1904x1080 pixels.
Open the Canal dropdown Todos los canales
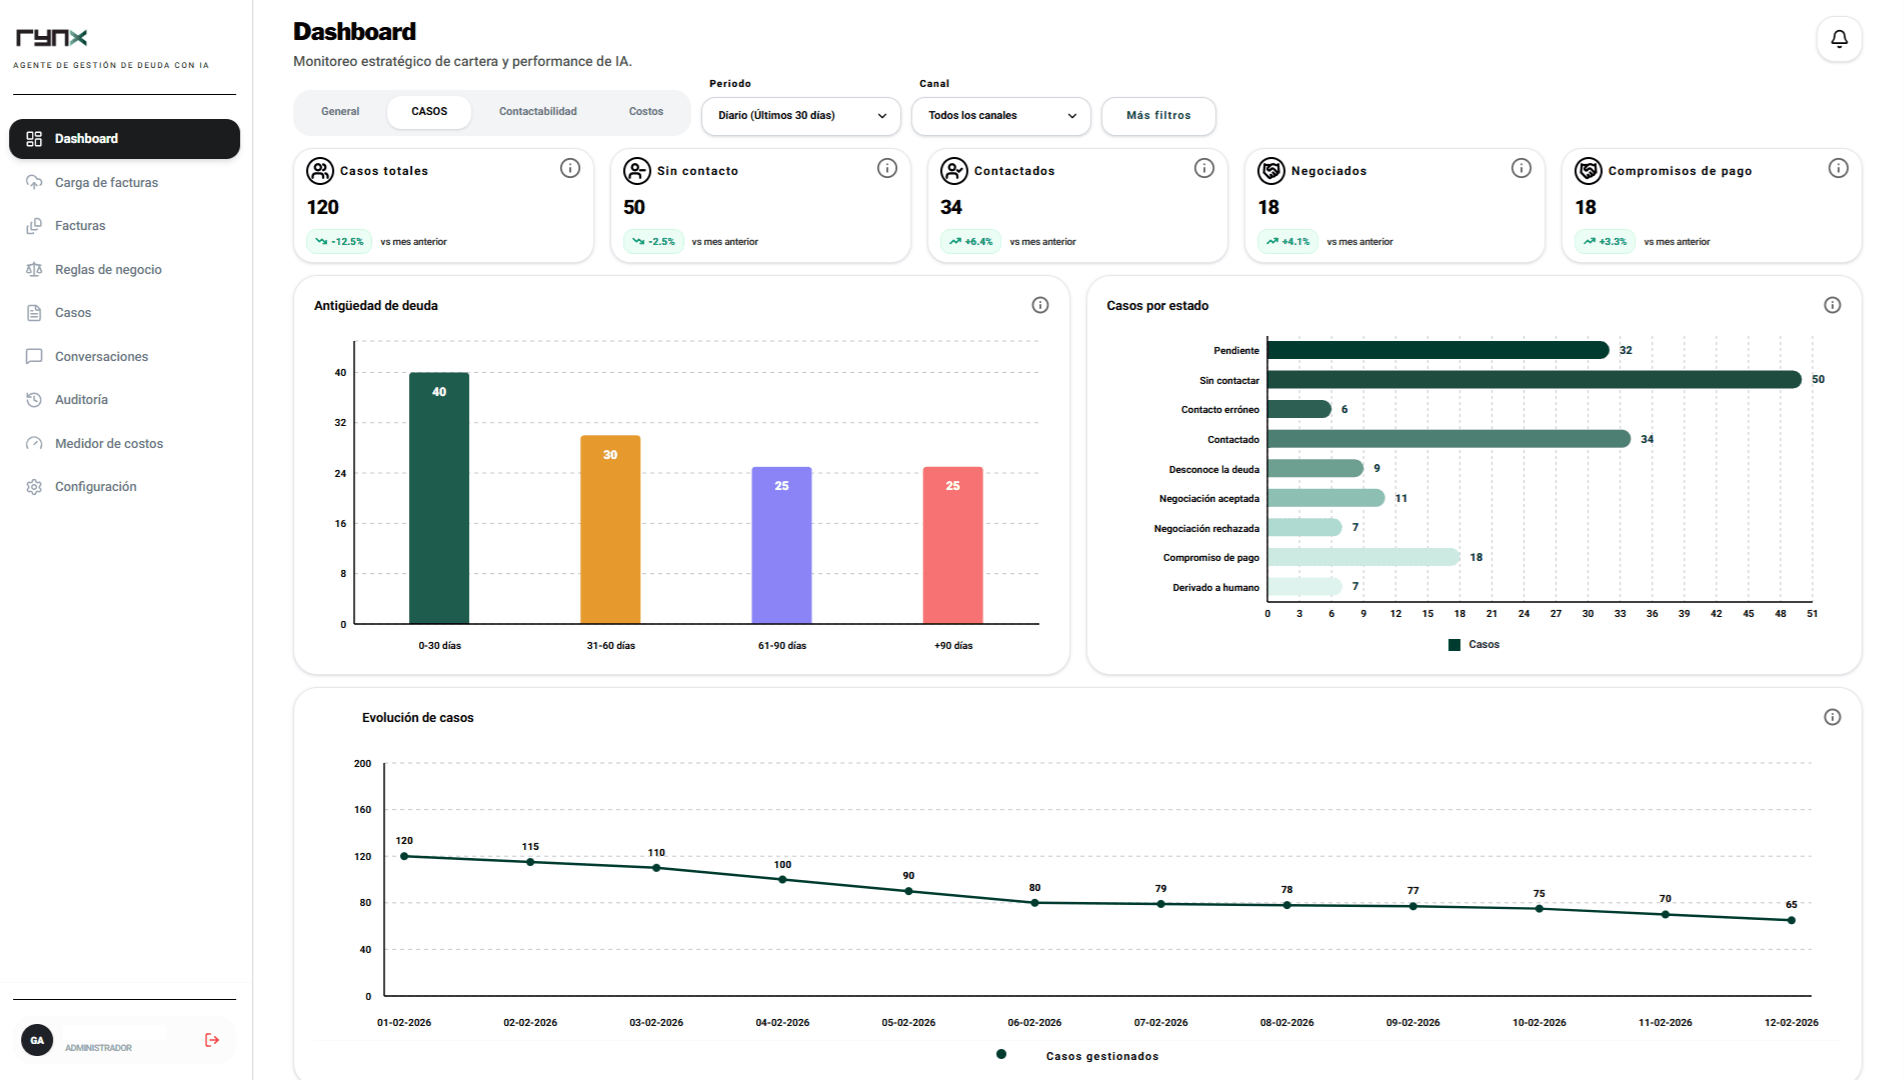coord(1001,116)
